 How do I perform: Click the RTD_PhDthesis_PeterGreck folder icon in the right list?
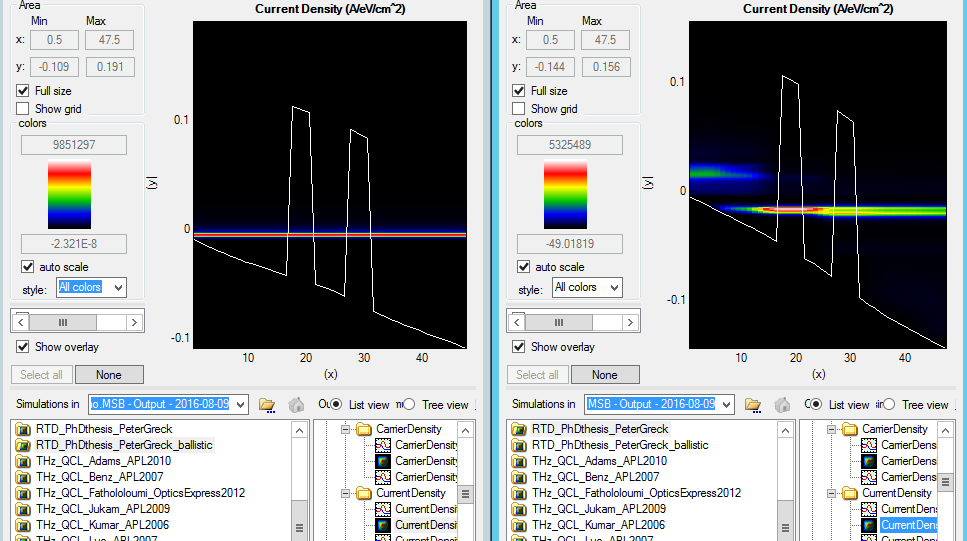(521, 429)
